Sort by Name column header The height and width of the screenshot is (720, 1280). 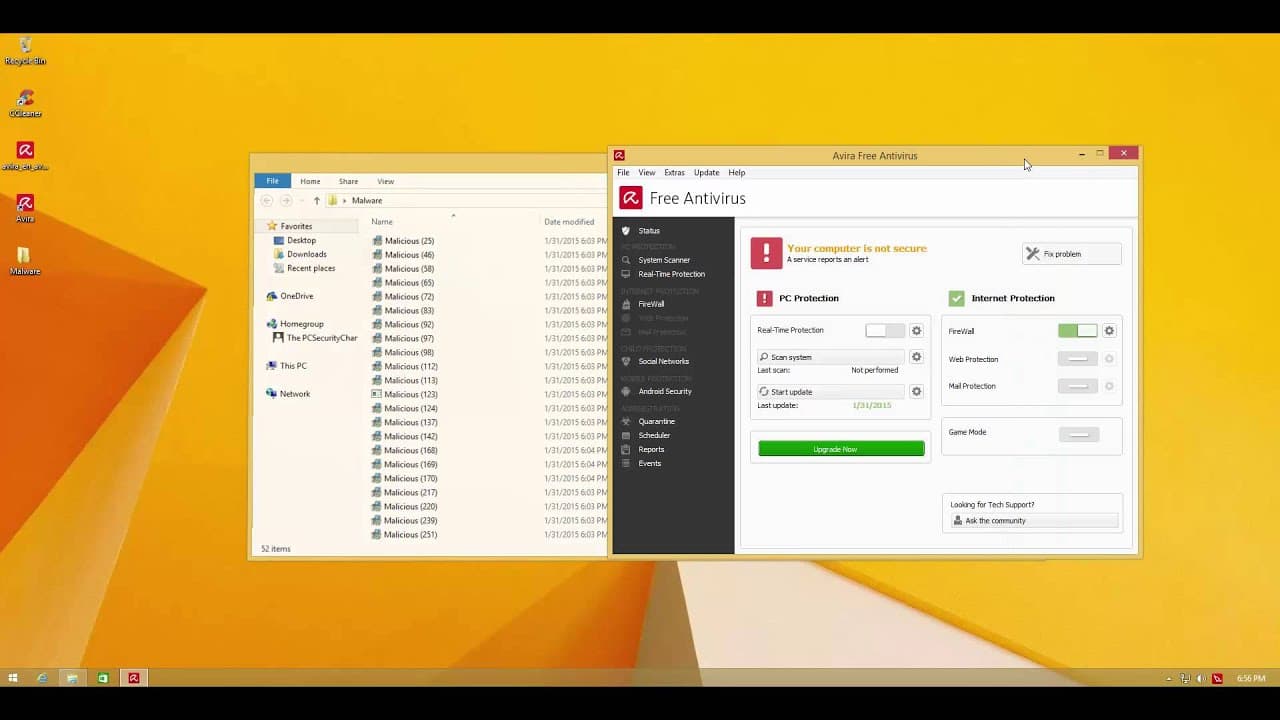pyautogui.click(x=382, y=222)
